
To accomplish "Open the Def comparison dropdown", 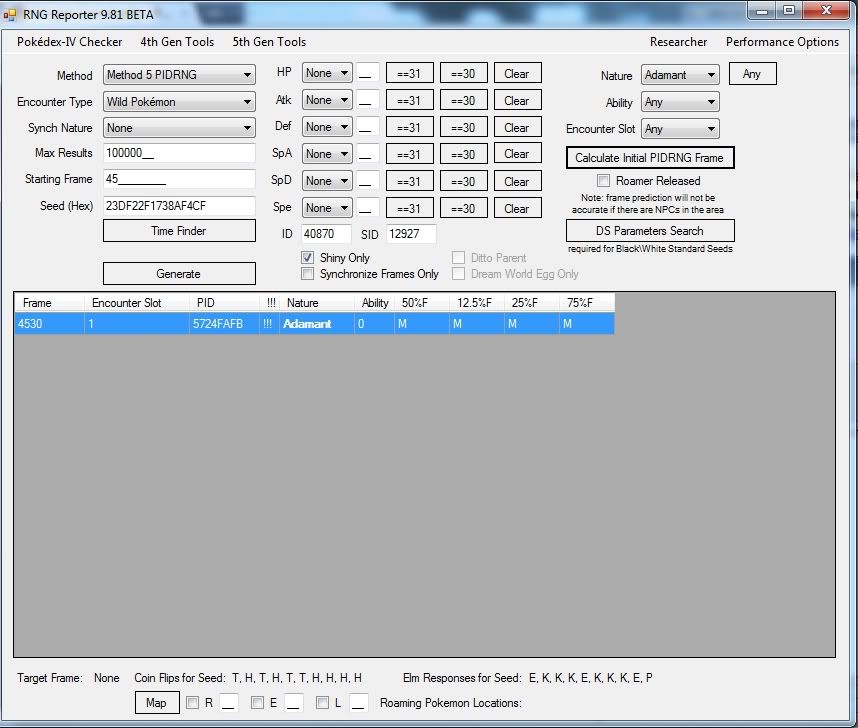I will (x=327, y=127).
